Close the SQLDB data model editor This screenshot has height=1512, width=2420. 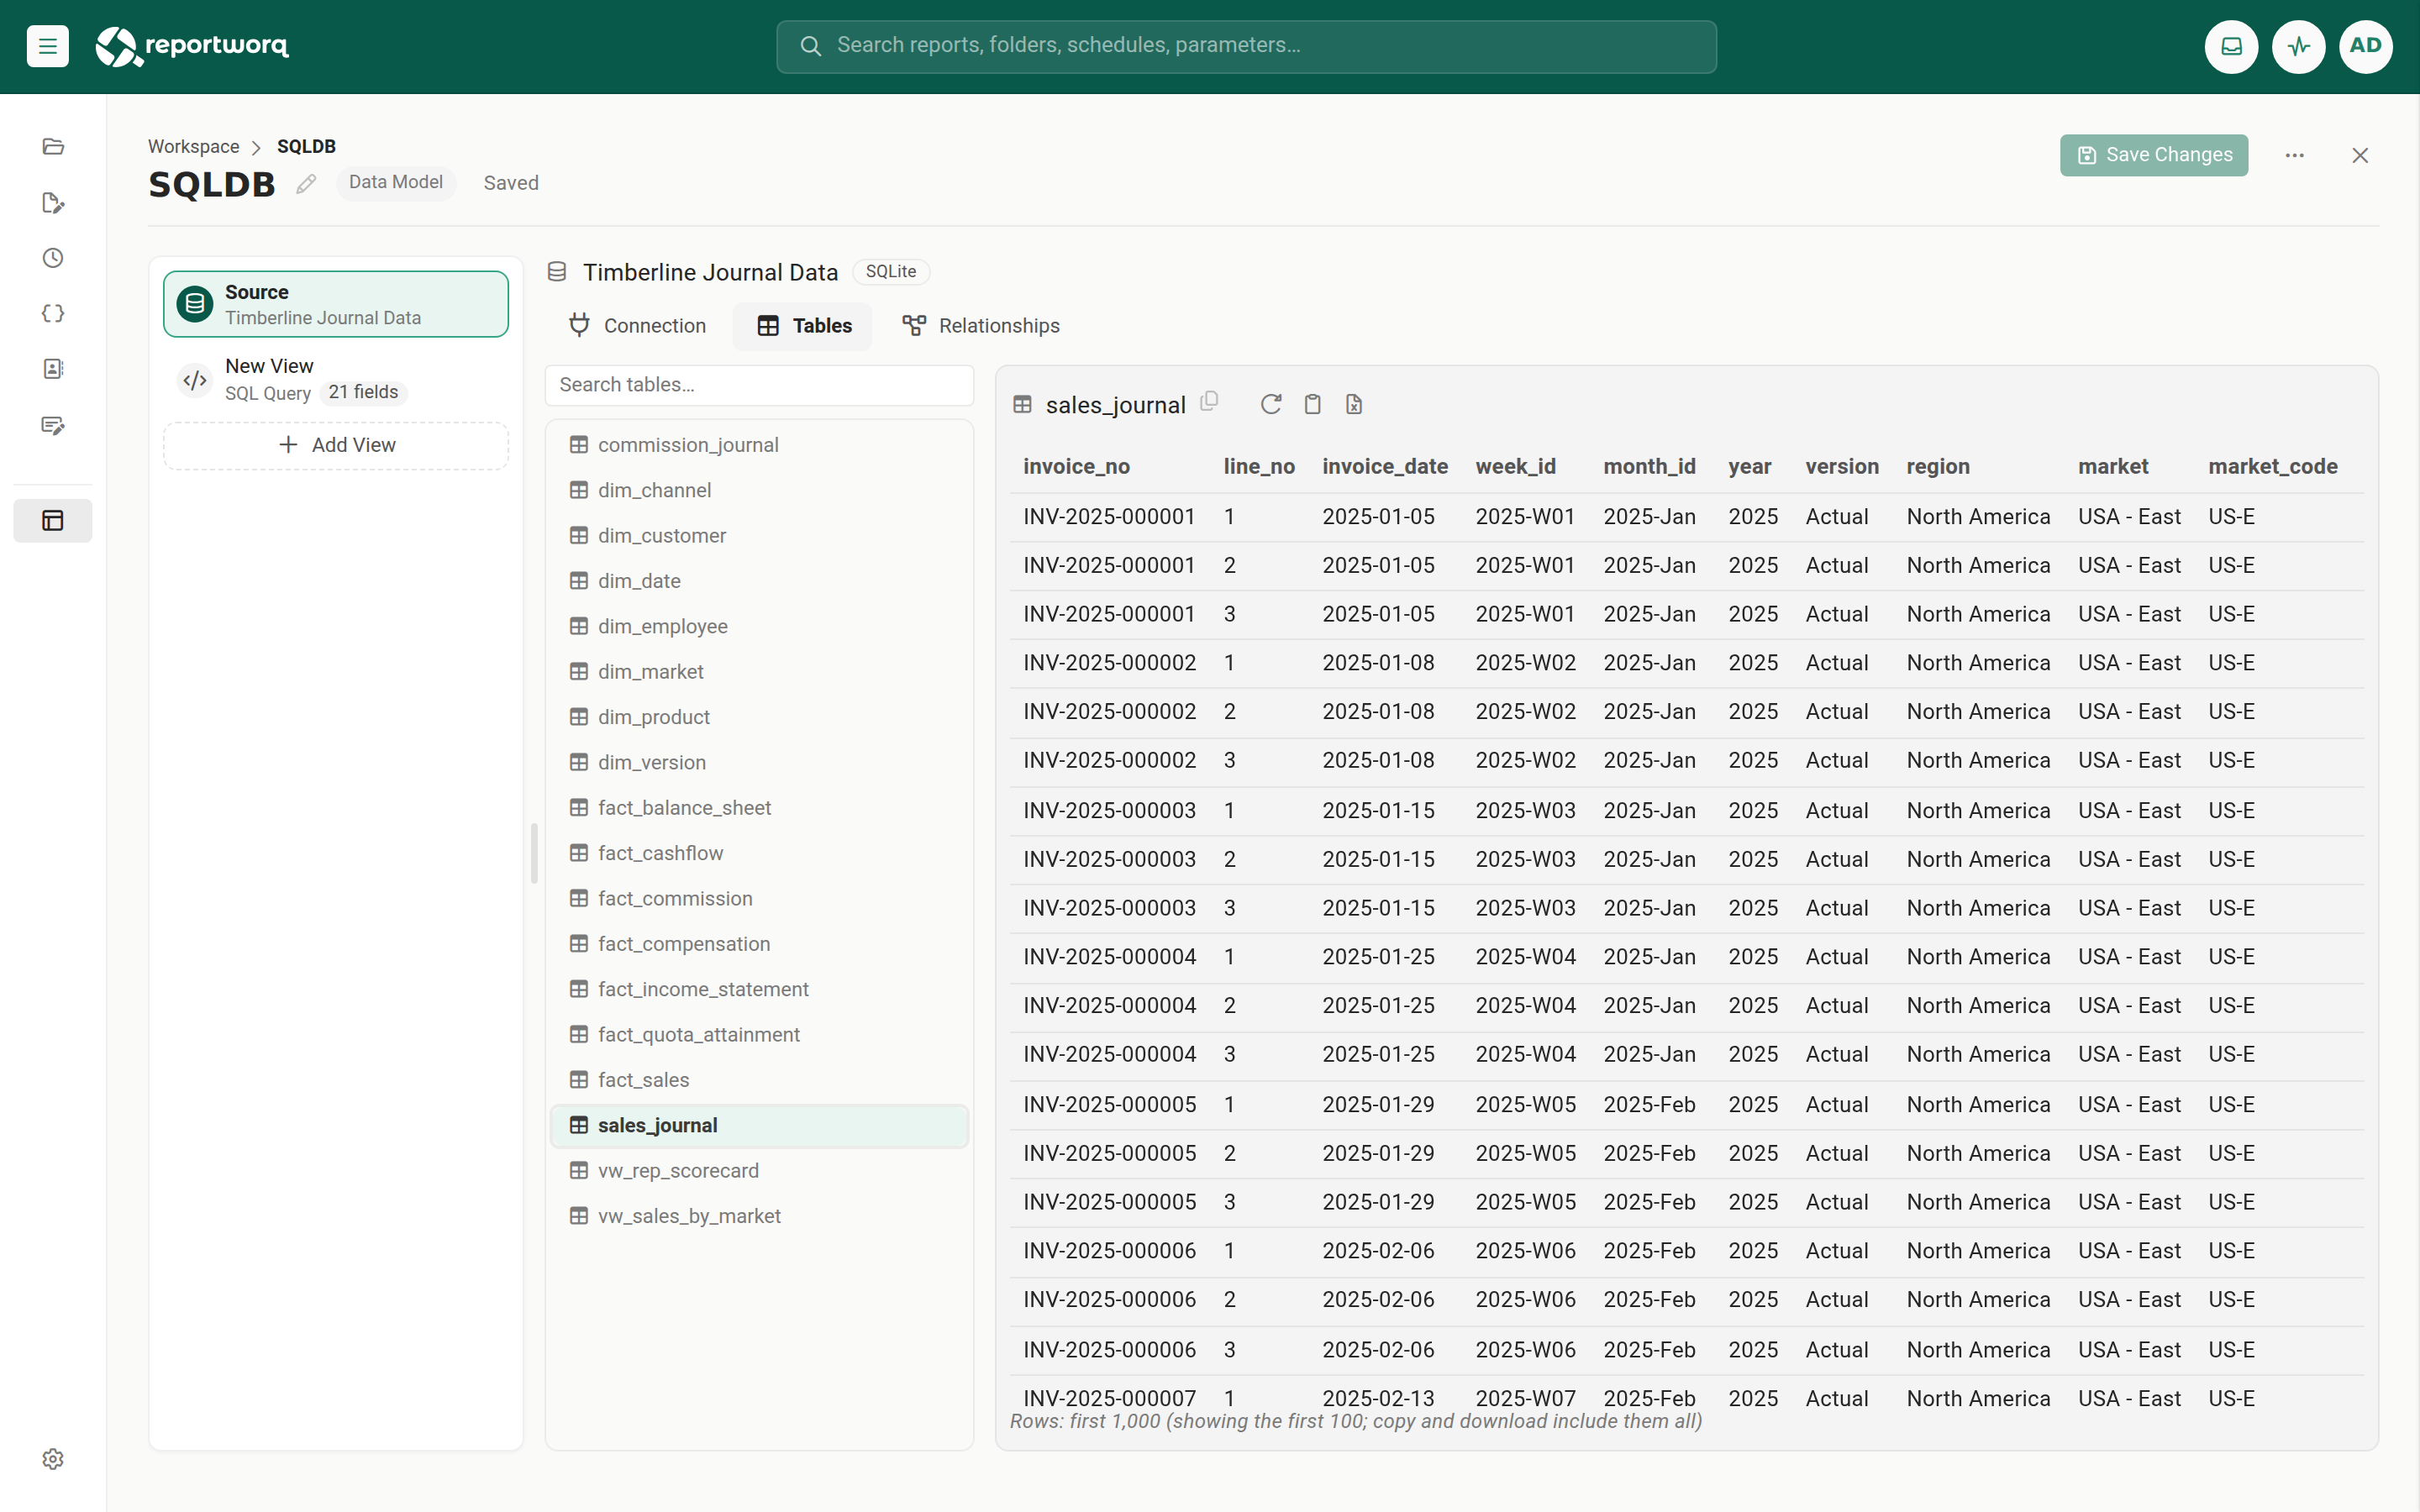pyautogui.click(x=2360, y=155)
